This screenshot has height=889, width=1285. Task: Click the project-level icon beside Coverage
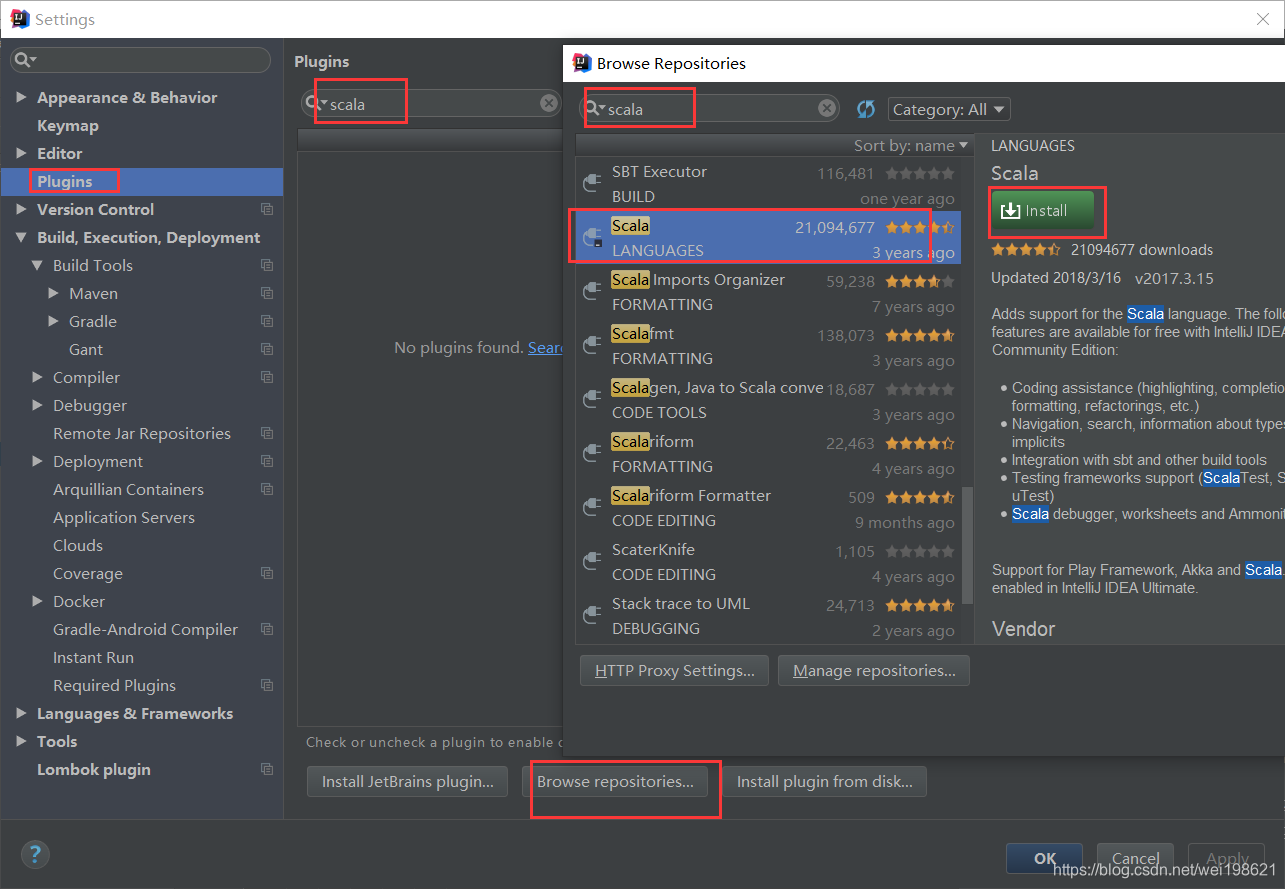click(x=267, y=573)
